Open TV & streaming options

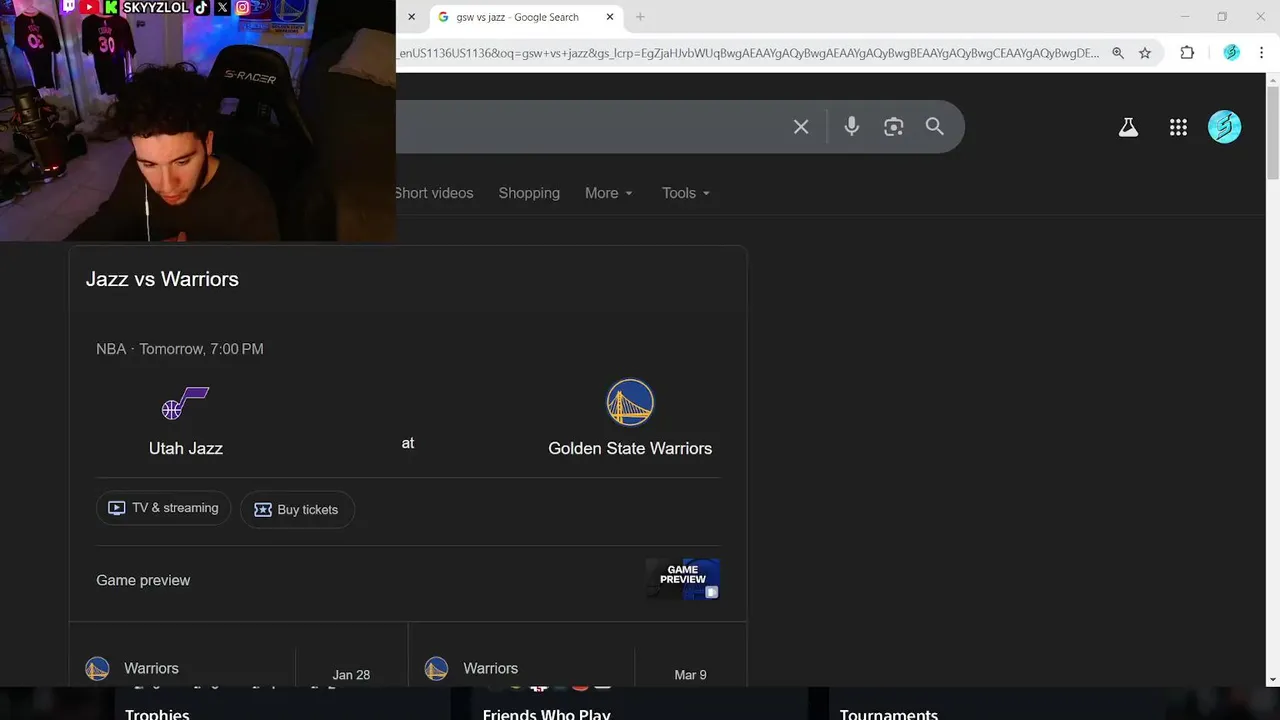pos(164,508)
